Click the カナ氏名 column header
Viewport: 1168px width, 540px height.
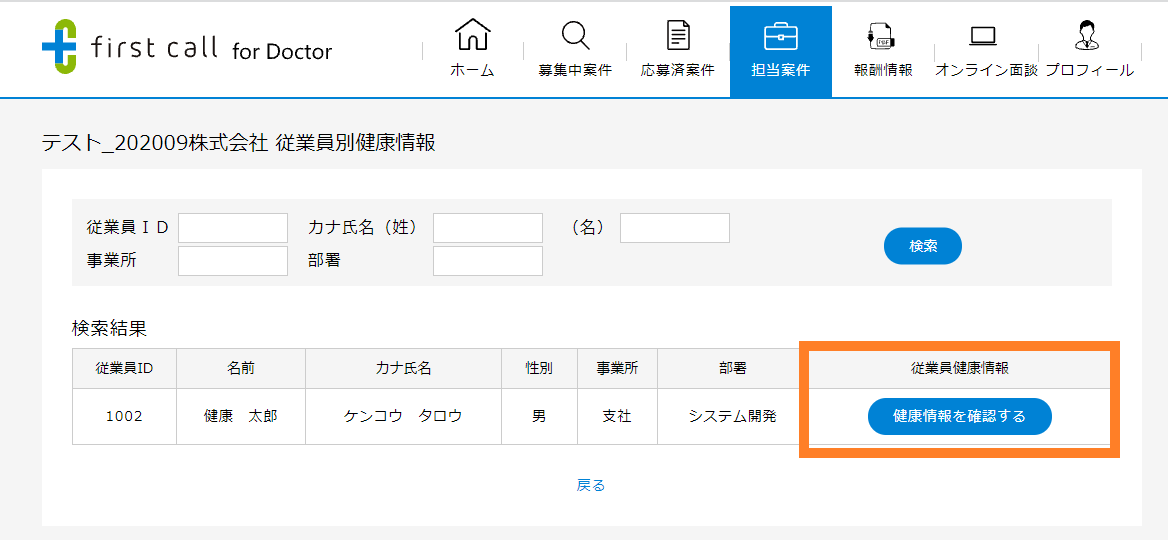(403, 368)
